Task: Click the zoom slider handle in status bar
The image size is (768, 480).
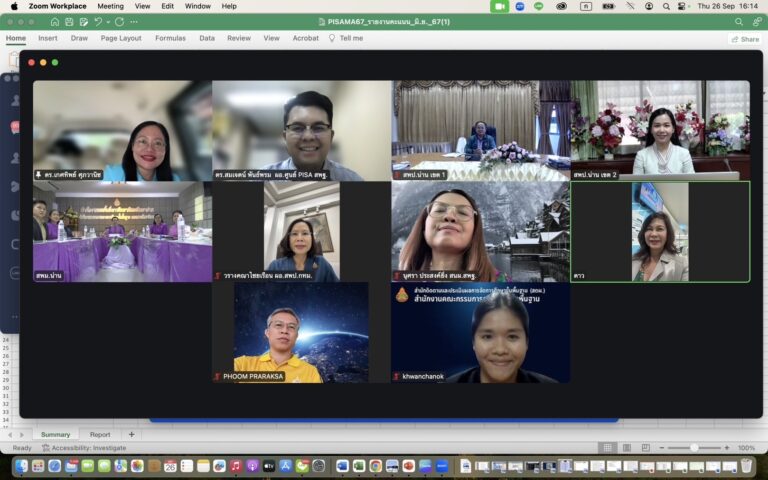Action: (x=694, y=448)
